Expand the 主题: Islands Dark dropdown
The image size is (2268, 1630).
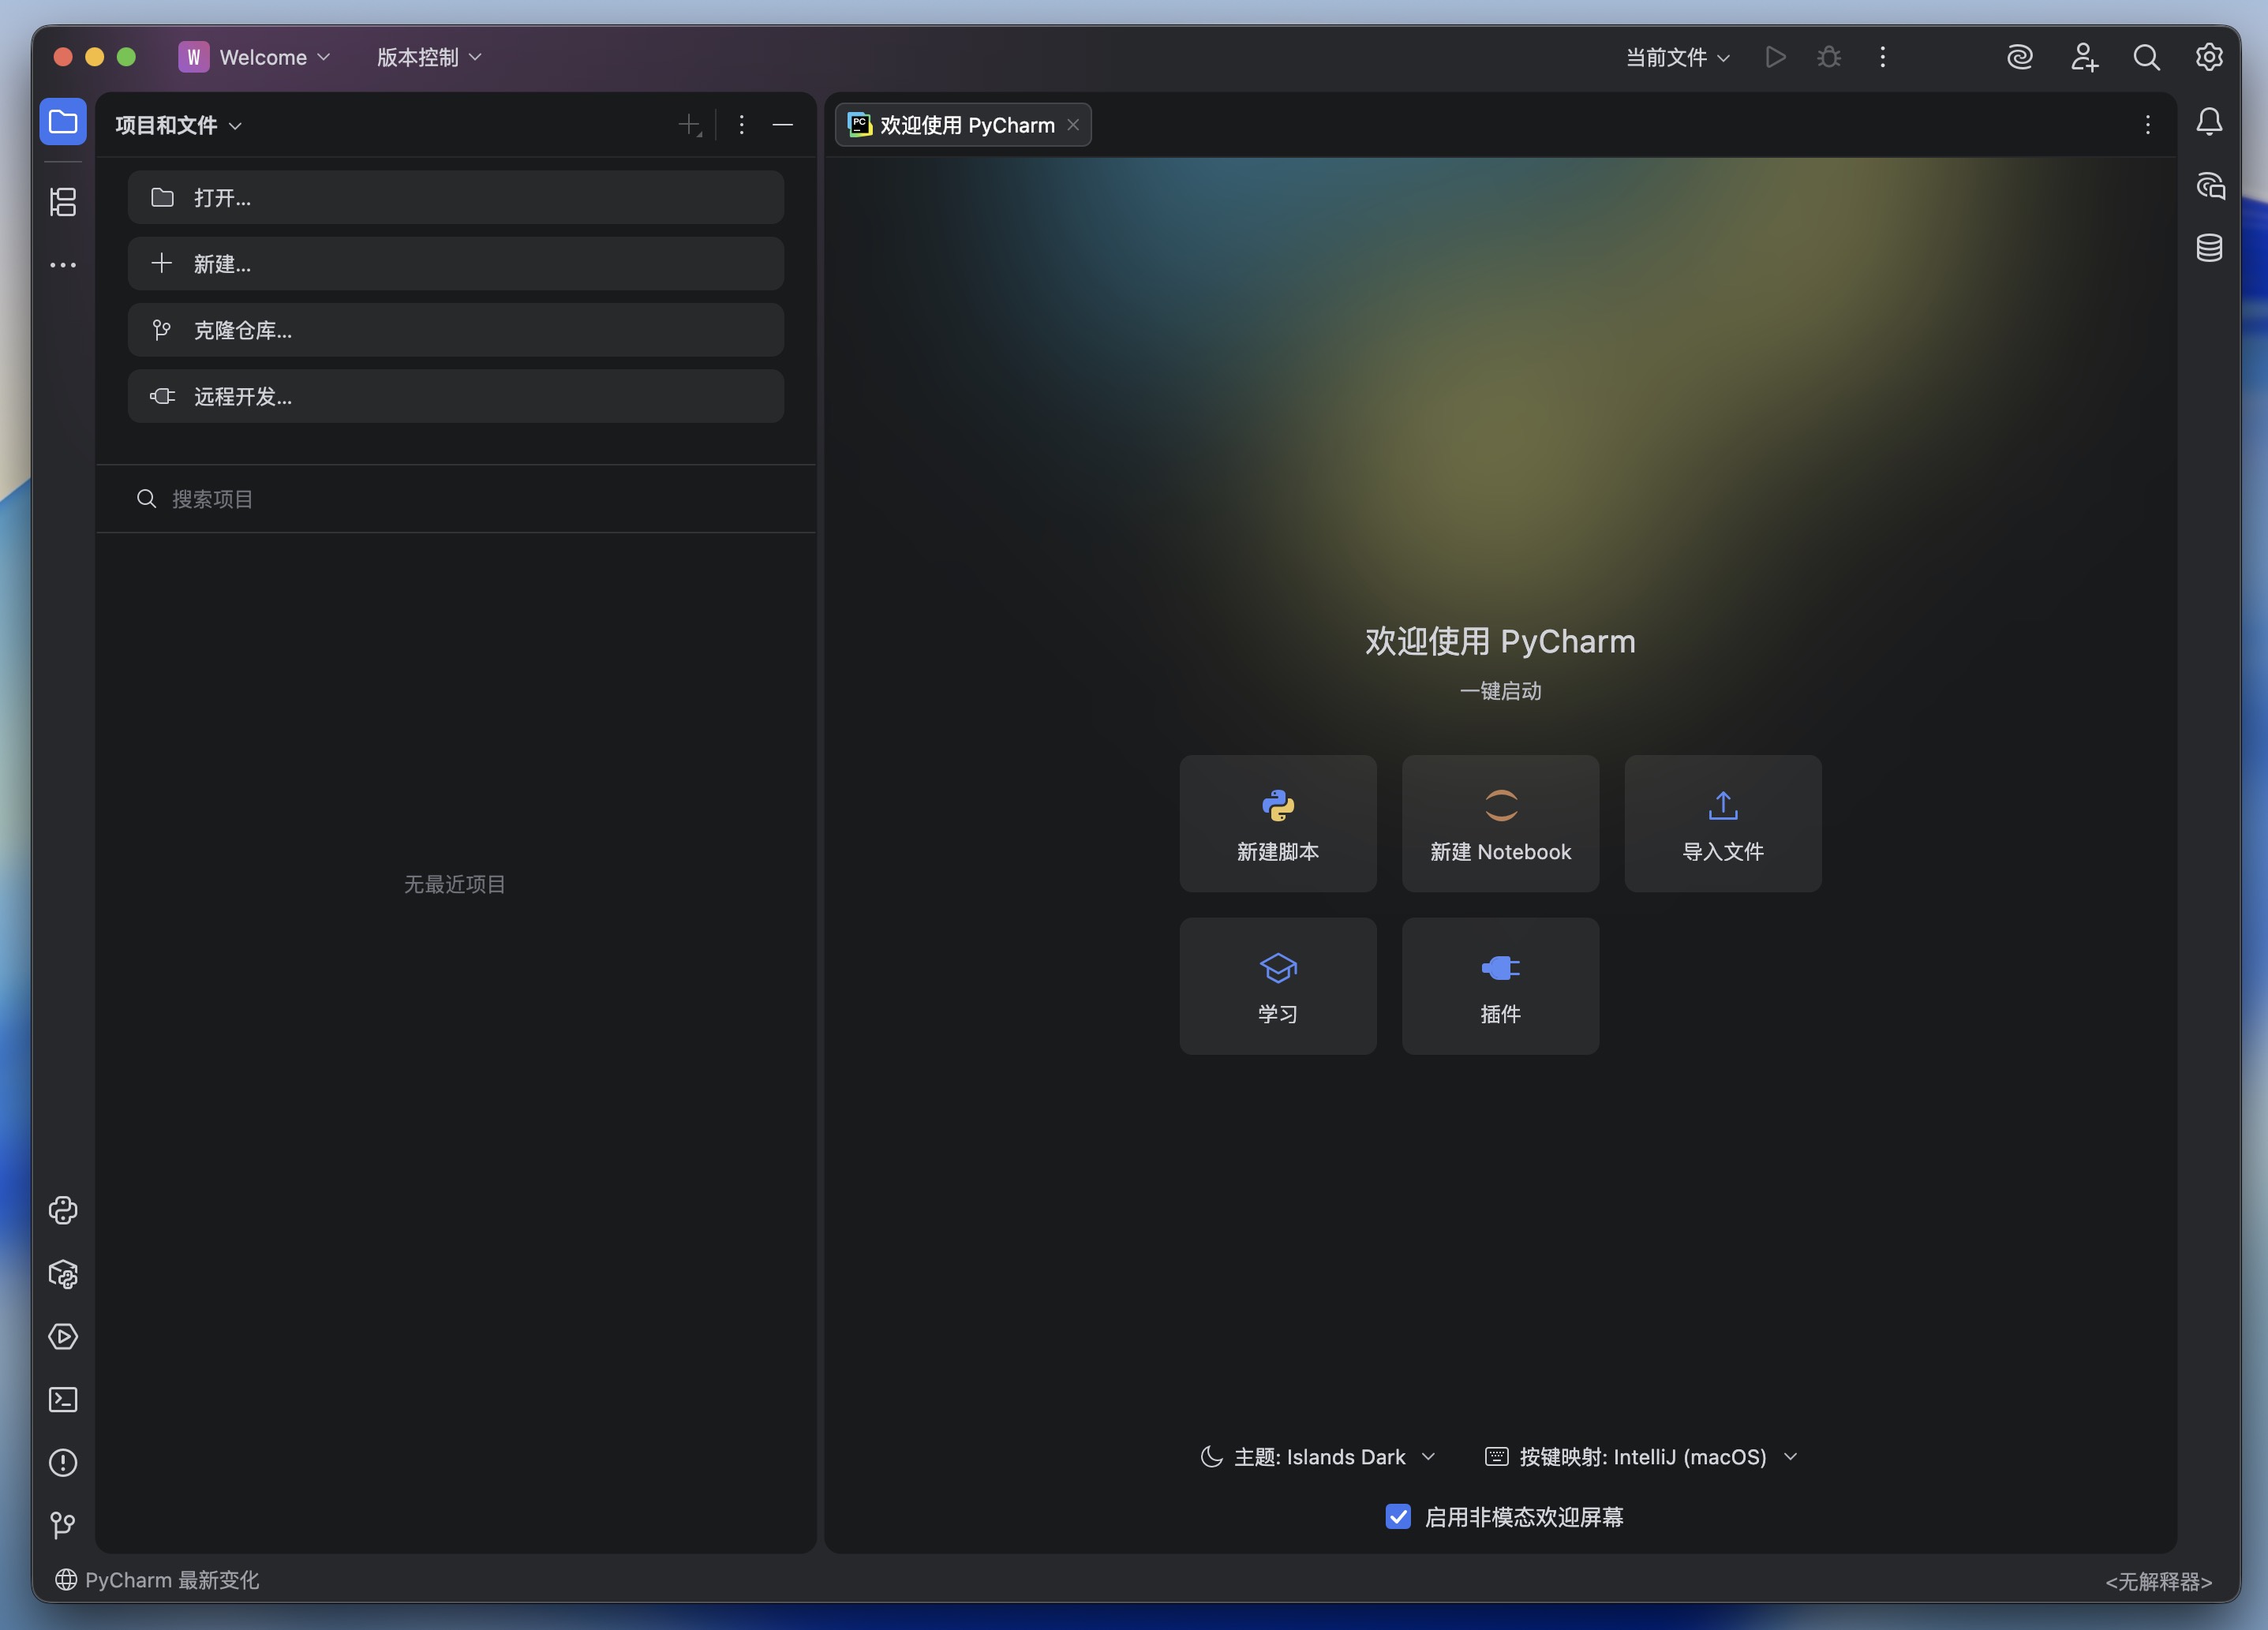point(1318,1457)
